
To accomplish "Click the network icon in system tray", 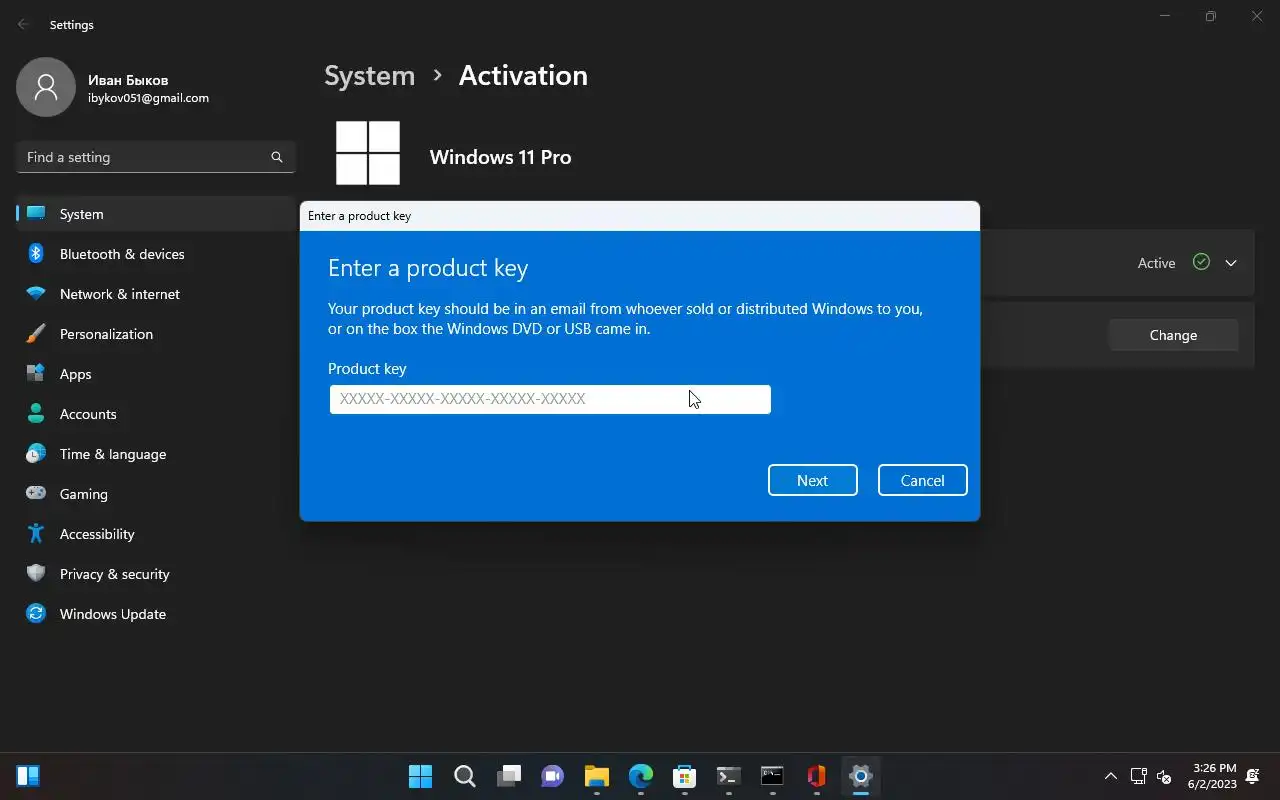I will pos(1138,776).
